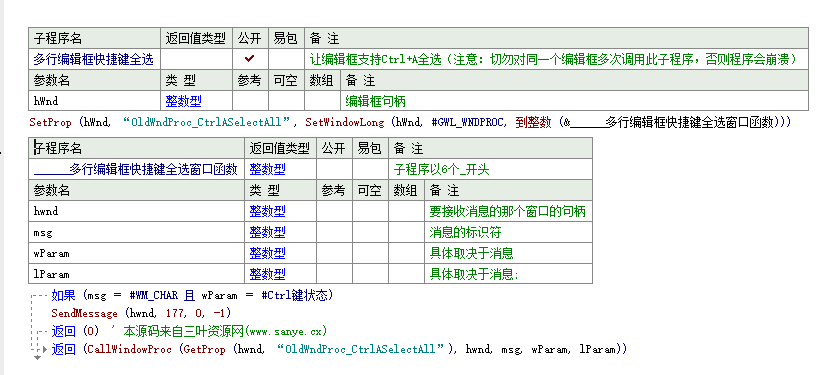Select the hWnd parameter in the first subroutine
This screenshot has width=820, height=375.
point(46,101)
